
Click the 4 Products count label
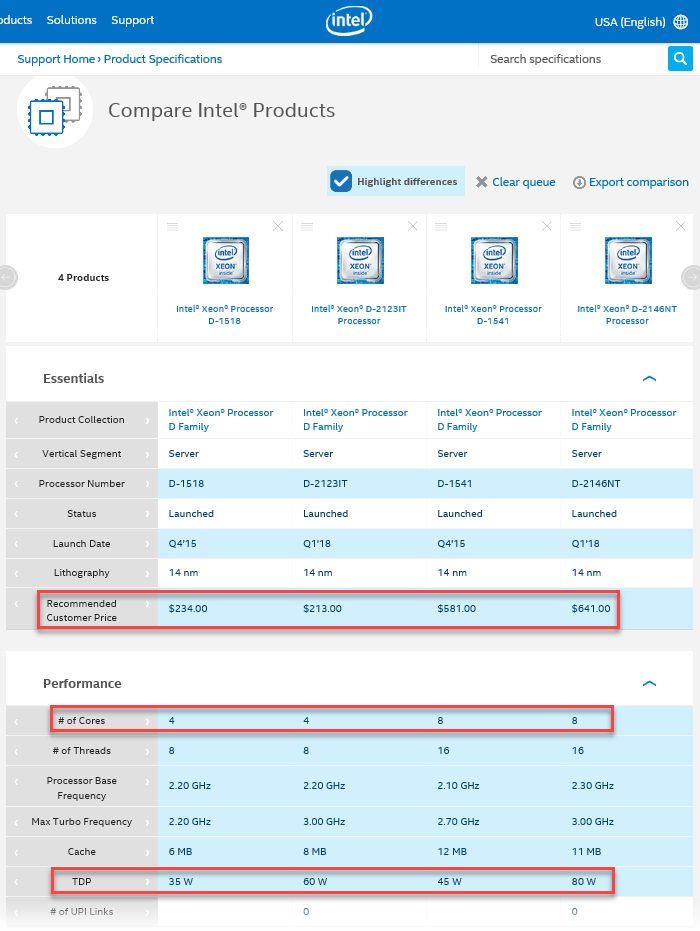click(83, 277)
